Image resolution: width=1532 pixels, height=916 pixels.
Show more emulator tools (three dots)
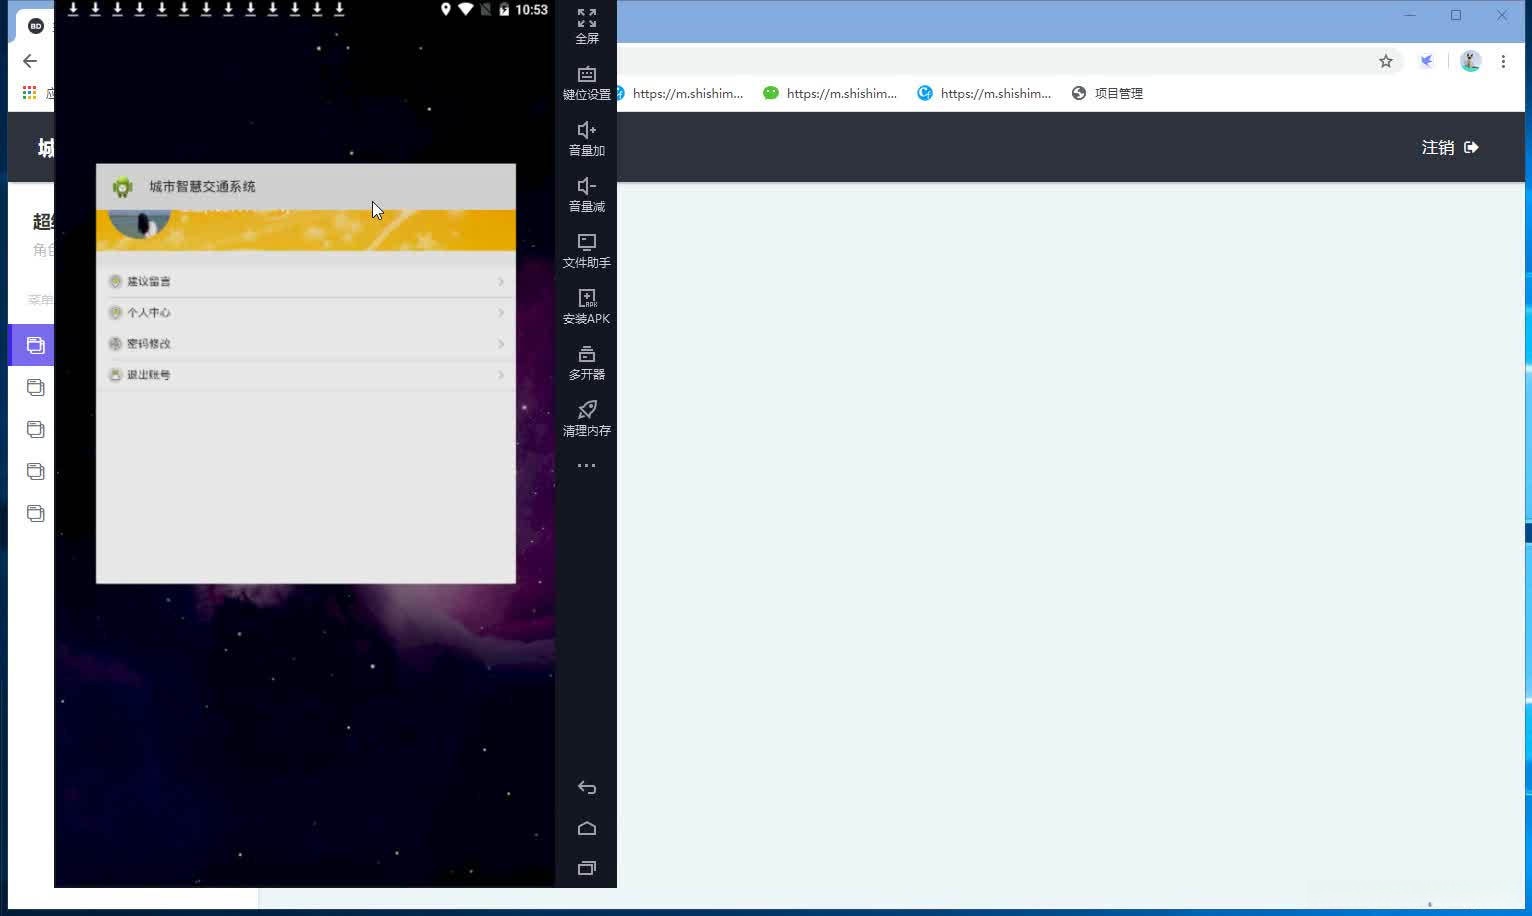click(587, 466)
